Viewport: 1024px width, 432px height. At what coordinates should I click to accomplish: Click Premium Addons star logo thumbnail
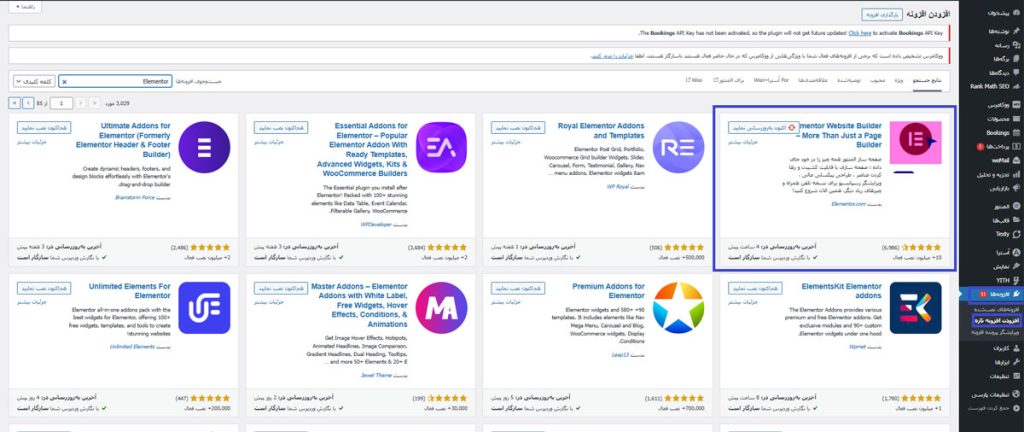(678, 308)
